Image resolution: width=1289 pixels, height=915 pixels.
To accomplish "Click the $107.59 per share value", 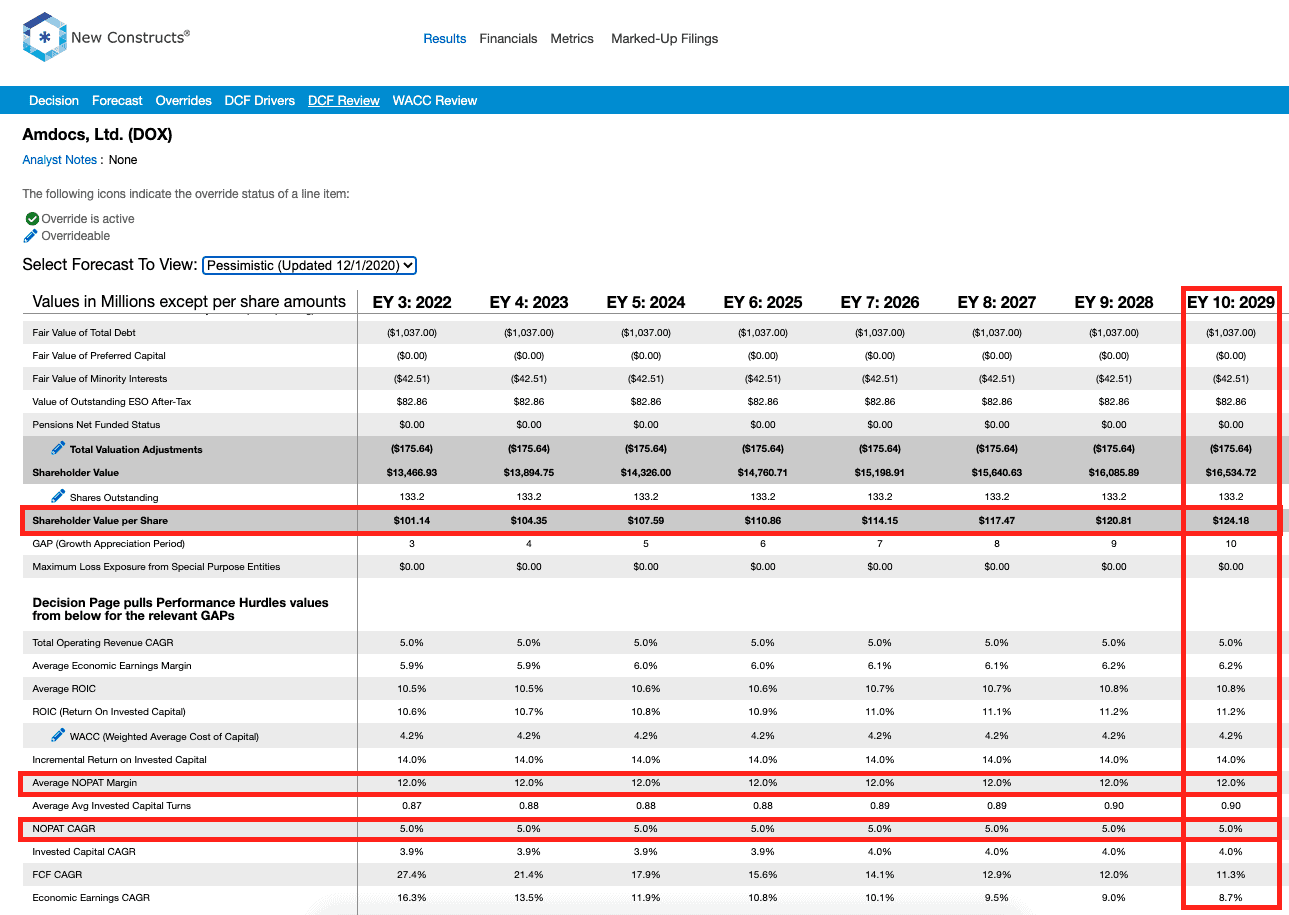I will pyautogui.click(x=646, y=521).
